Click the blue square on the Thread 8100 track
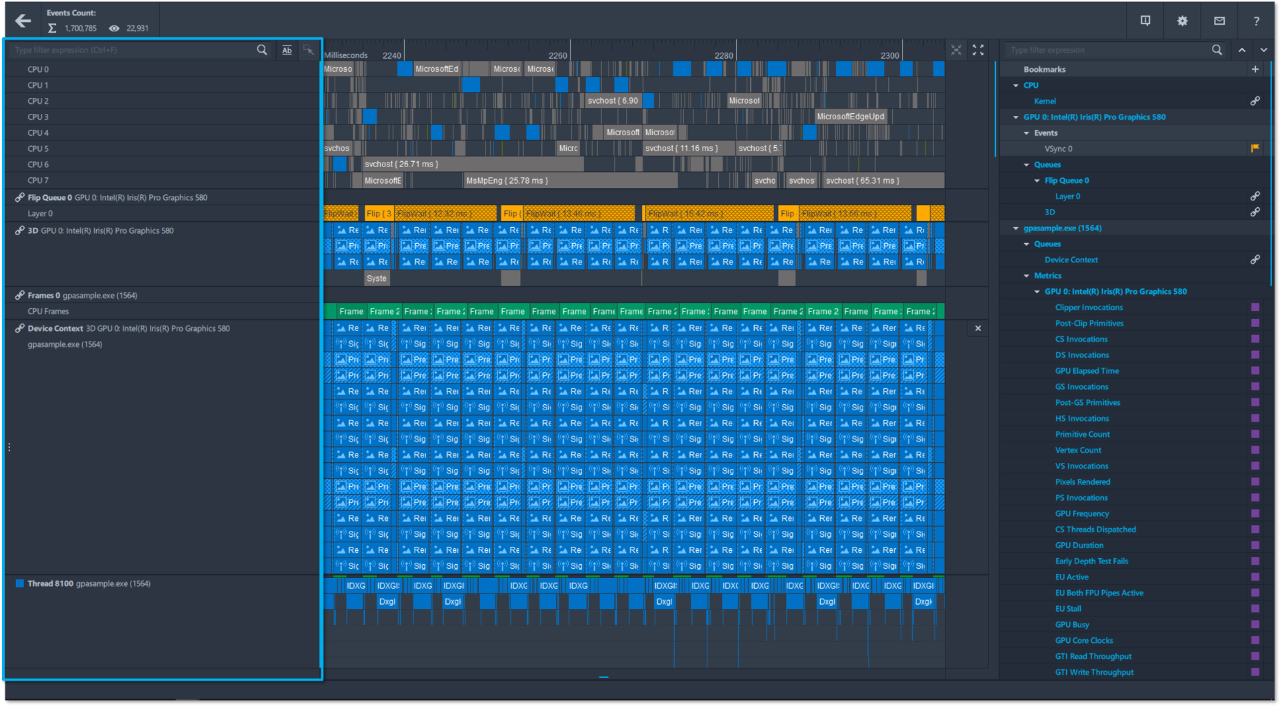The image size is (1280, 706). pyautogui.click(x=20, y=583)
